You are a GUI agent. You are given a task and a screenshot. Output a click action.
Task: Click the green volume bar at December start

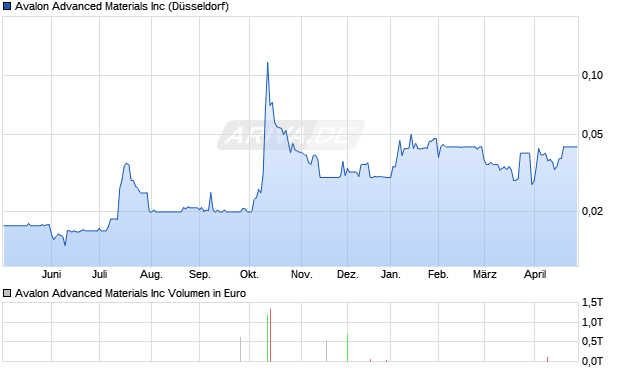pyautogui.click(x=348, y=348)
